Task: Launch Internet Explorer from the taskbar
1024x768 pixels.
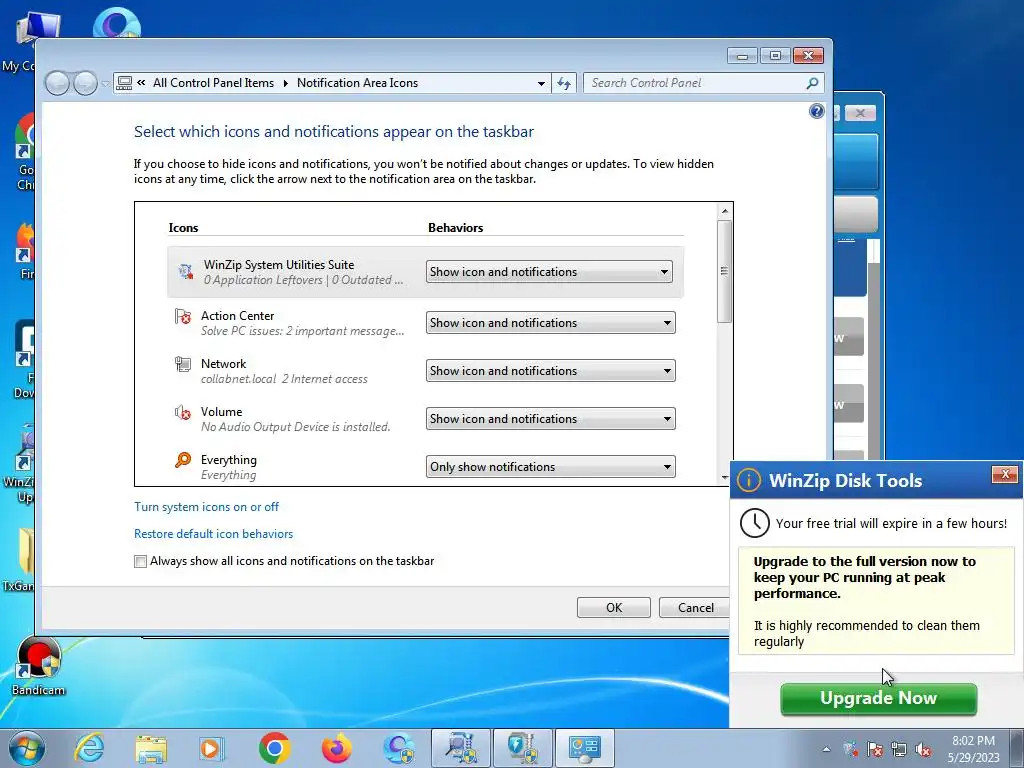Action: (x=88, y=748)
